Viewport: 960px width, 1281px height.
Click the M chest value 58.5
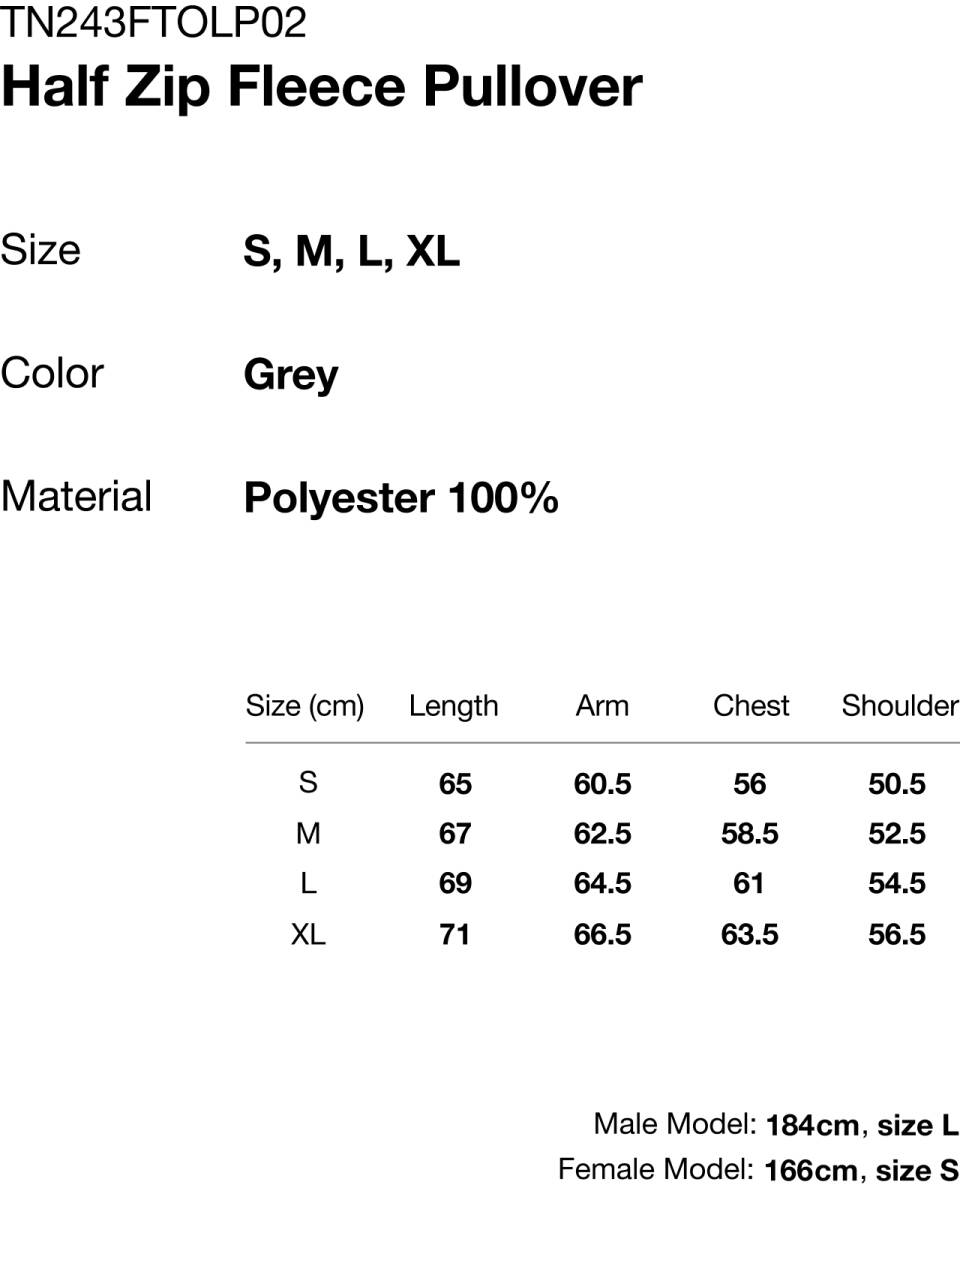(749, 833)
